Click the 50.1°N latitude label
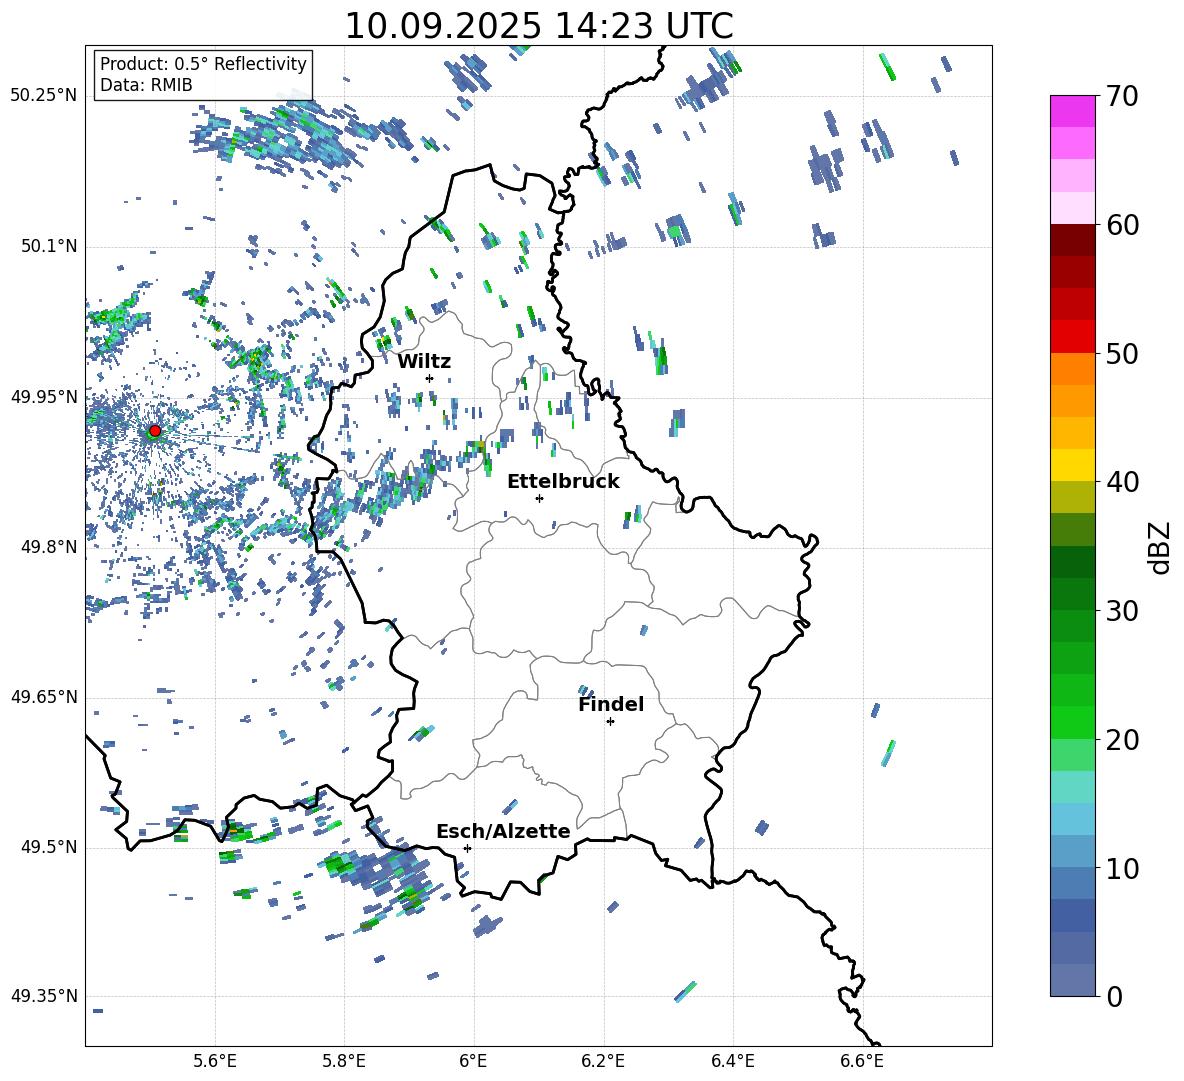Screen dimensions: 1184x1081 pyautogui.click(x=48, y=246)
